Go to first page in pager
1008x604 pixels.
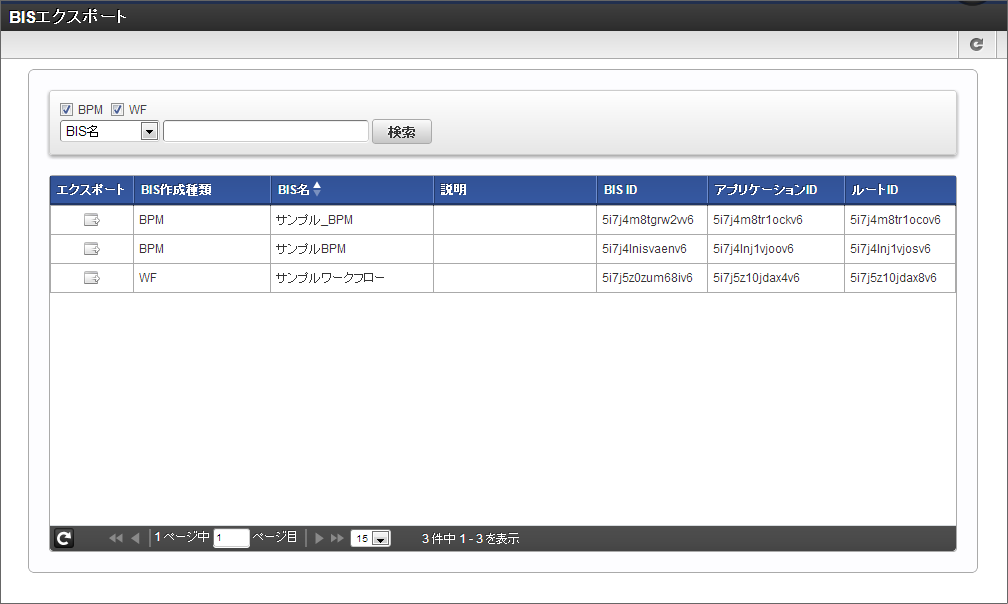pyautogui.click(x=115, y=539)
